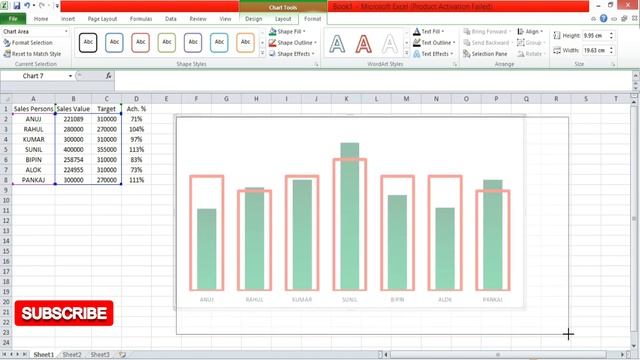Apply the first blue outline WordArt style
Viewport: 640px width, 360px height.
pos(337,44)
